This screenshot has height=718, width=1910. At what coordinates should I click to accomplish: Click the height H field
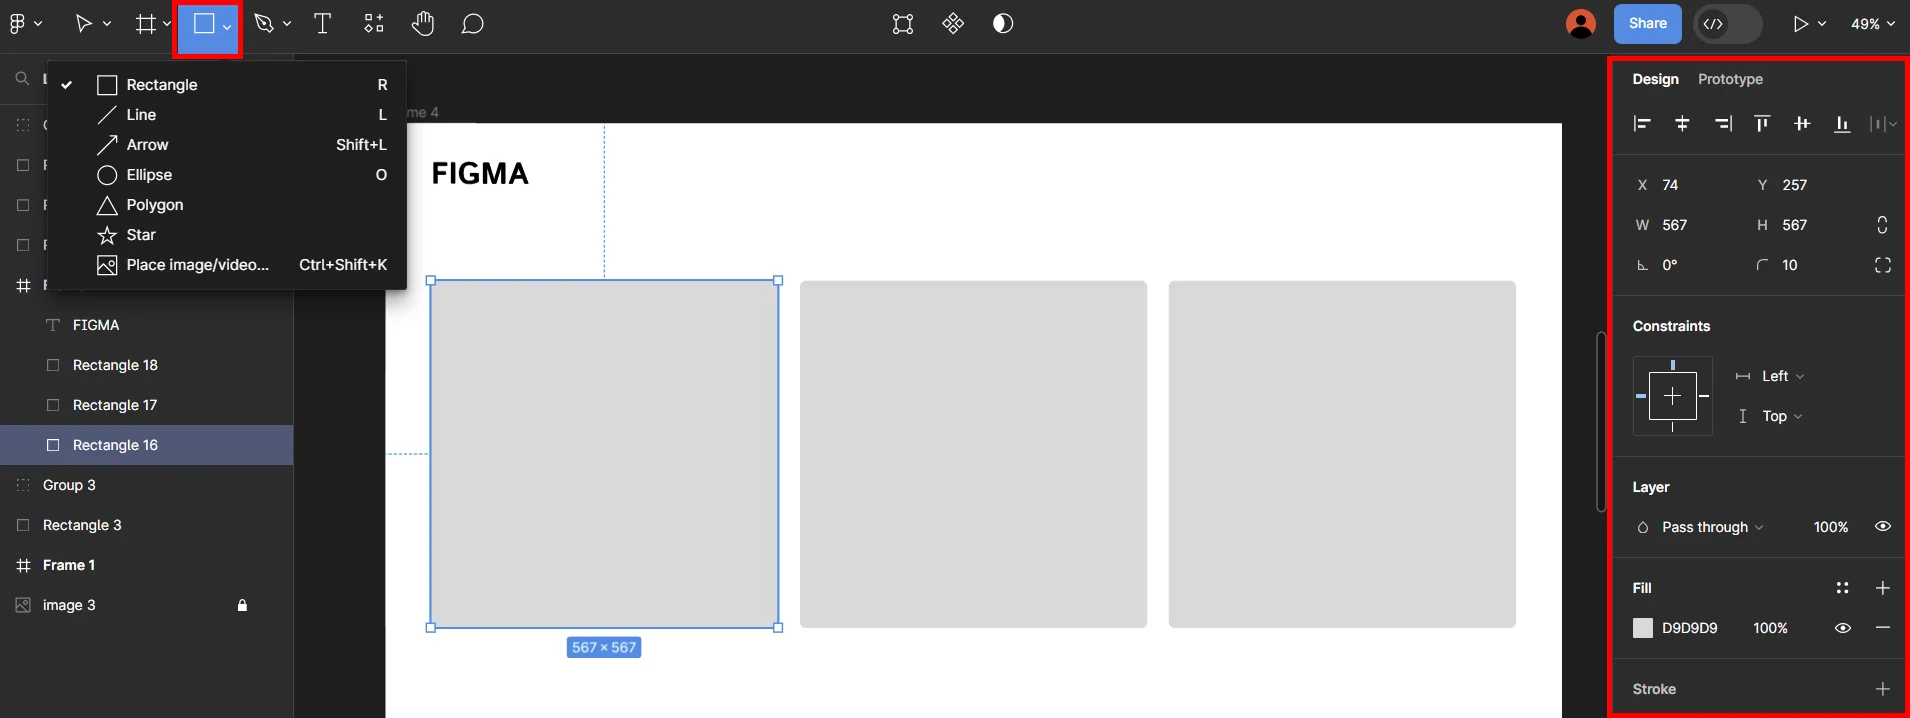pos(1805,225)
